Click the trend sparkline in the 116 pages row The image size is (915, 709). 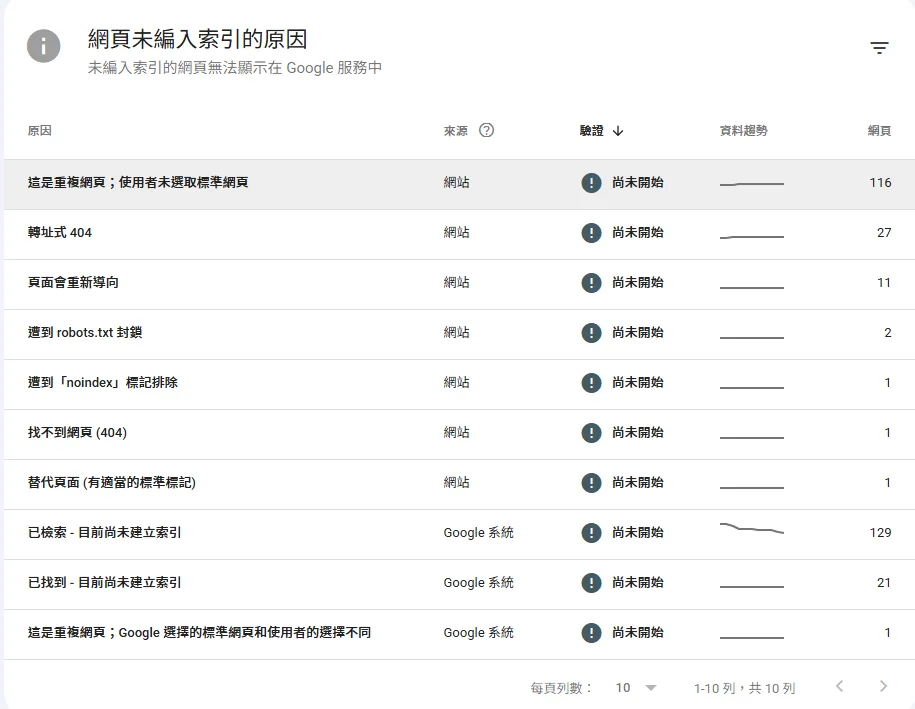[x=752, y=184]
